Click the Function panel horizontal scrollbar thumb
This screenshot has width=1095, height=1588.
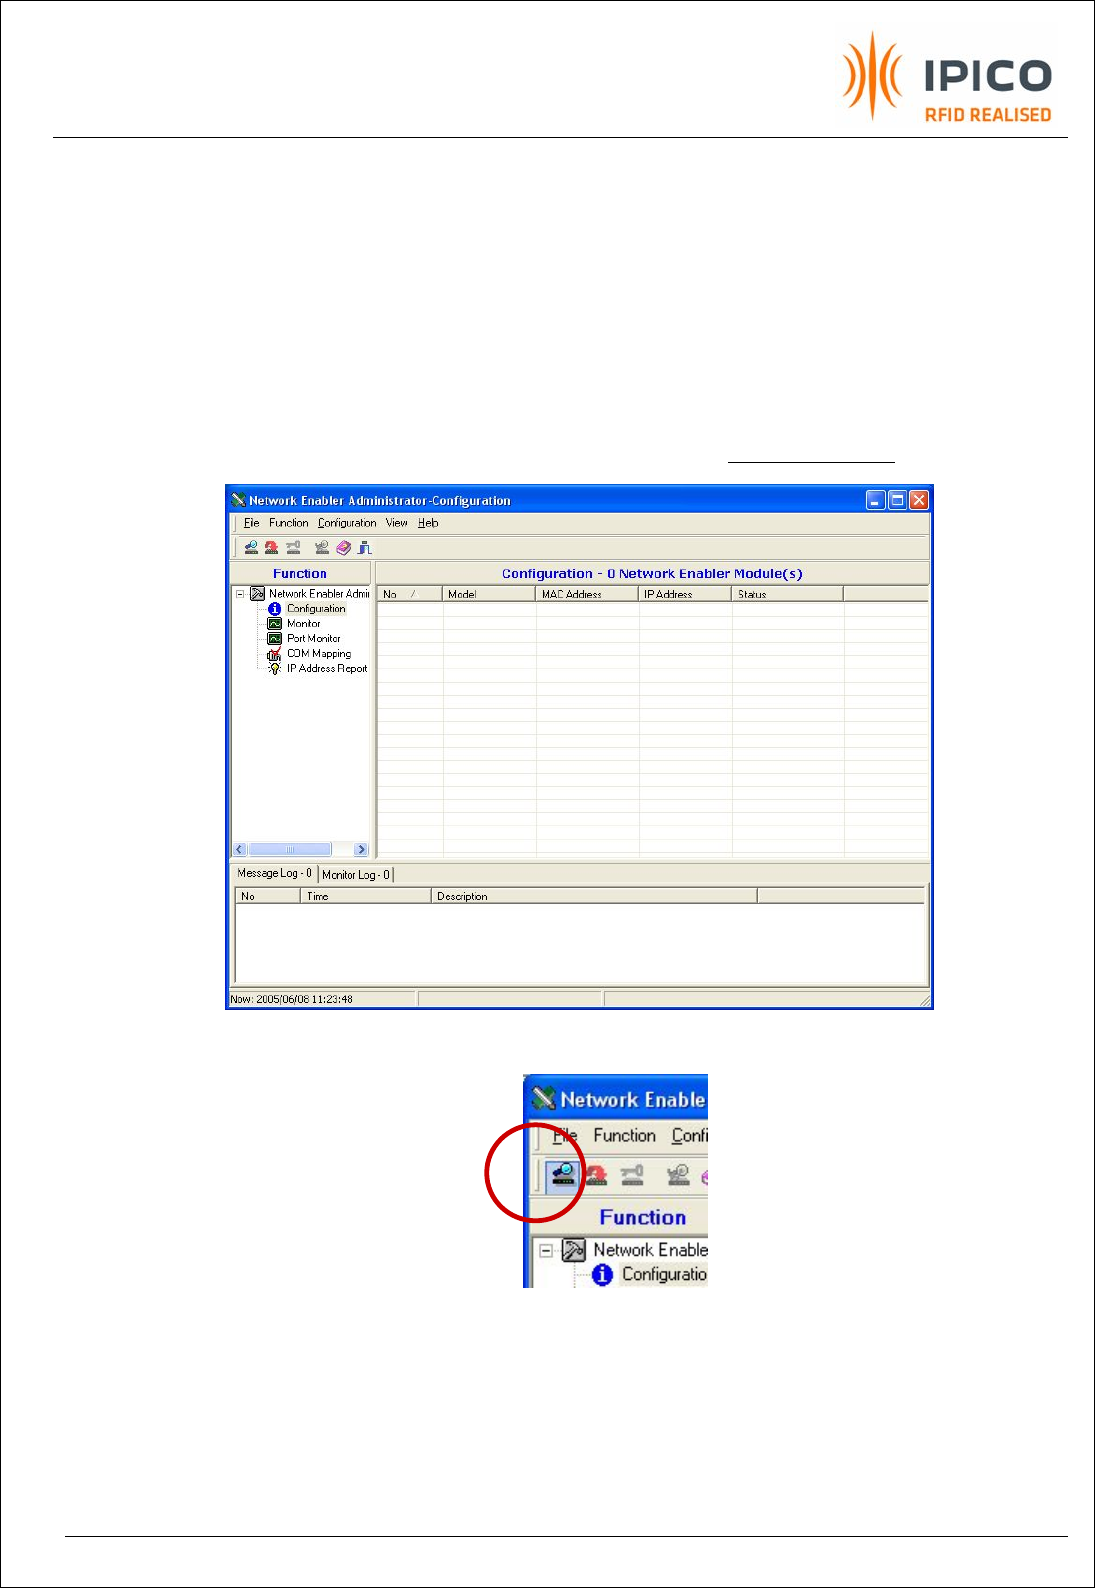click(290, 850)
